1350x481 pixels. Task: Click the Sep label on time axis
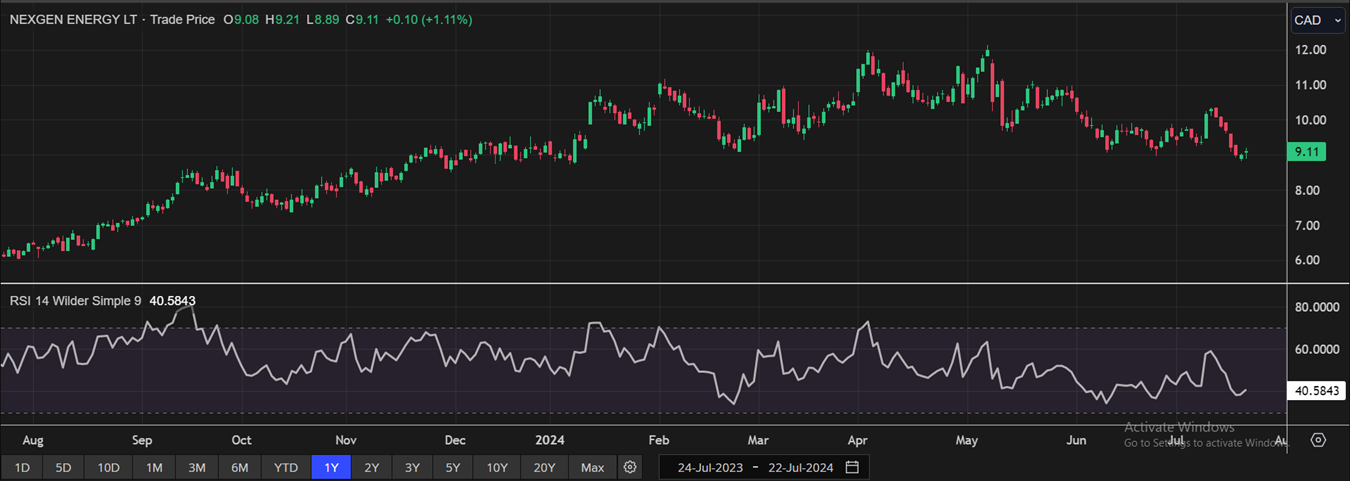(141, 440)
